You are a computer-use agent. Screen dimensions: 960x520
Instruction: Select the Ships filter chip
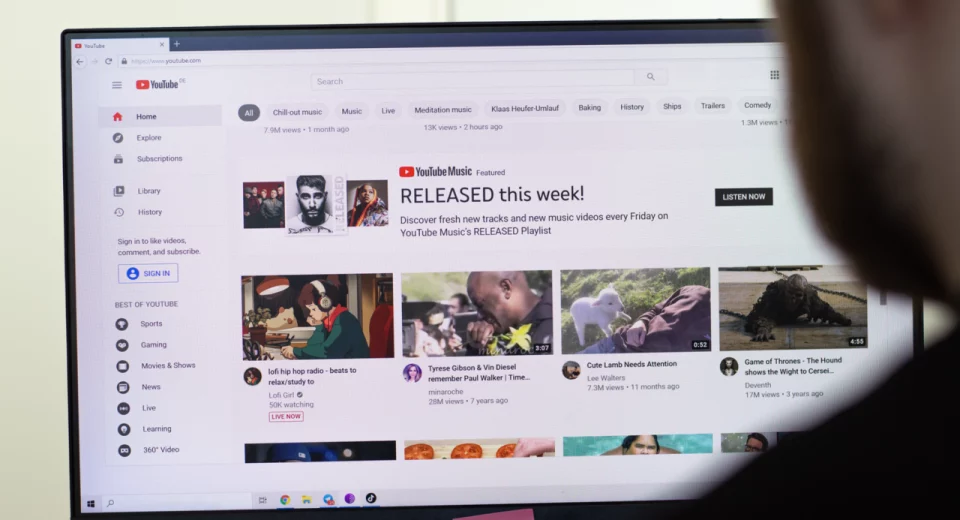[x=672, y=106]
